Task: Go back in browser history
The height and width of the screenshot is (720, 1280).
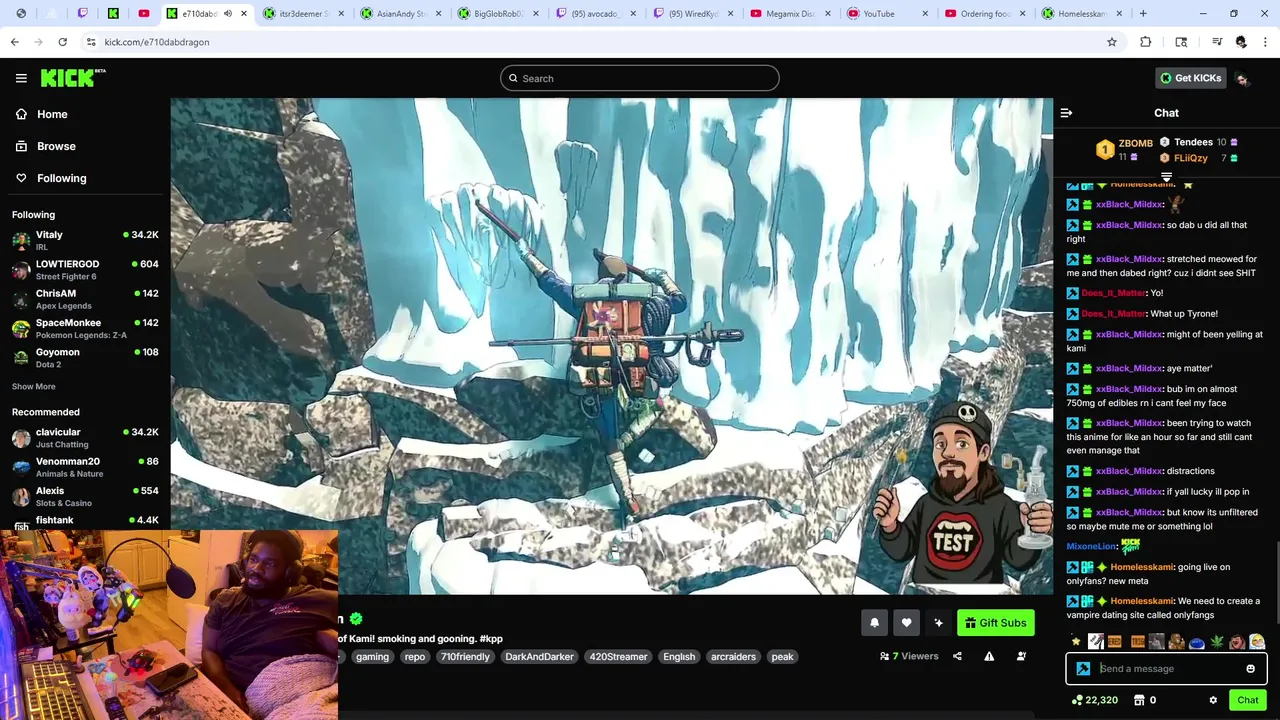Action: [14, 42]
